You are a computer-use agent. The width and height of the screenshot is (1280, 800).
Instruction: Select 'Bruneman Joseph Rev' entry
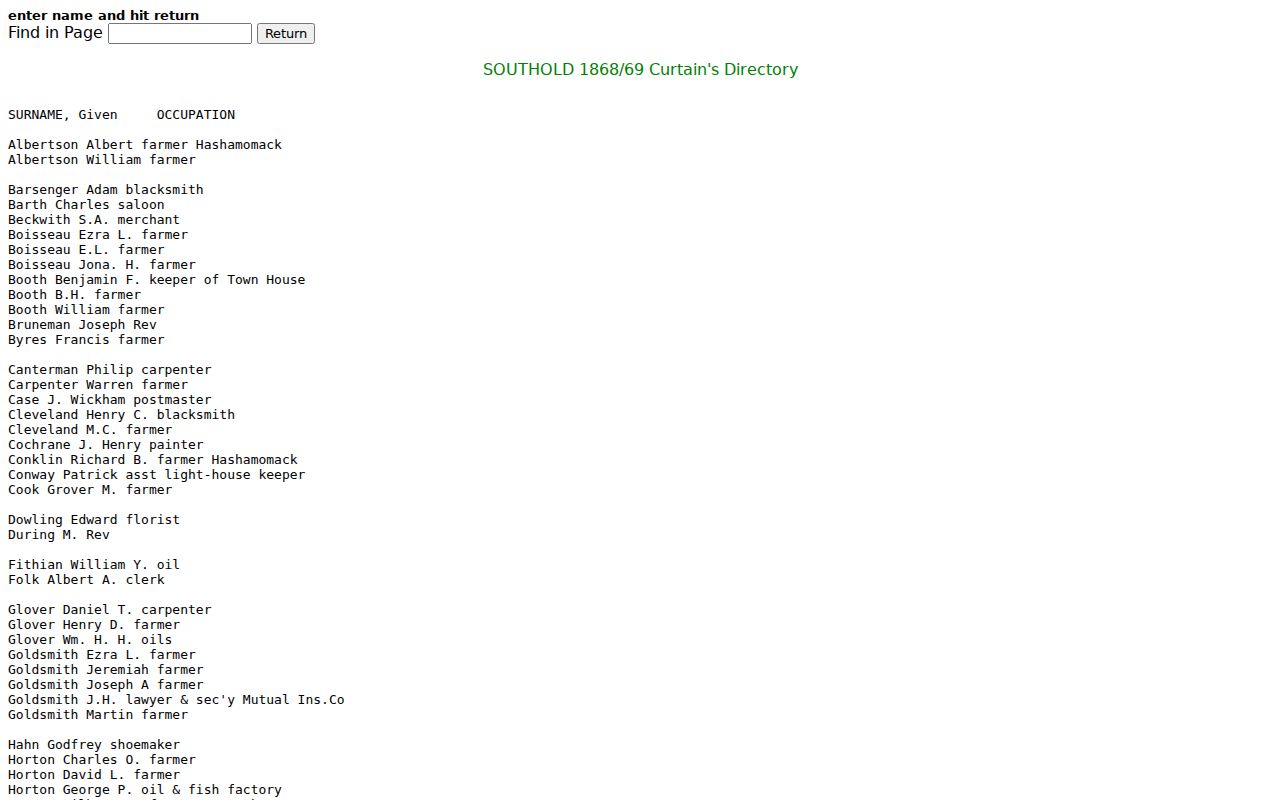(x=82, y=325)
